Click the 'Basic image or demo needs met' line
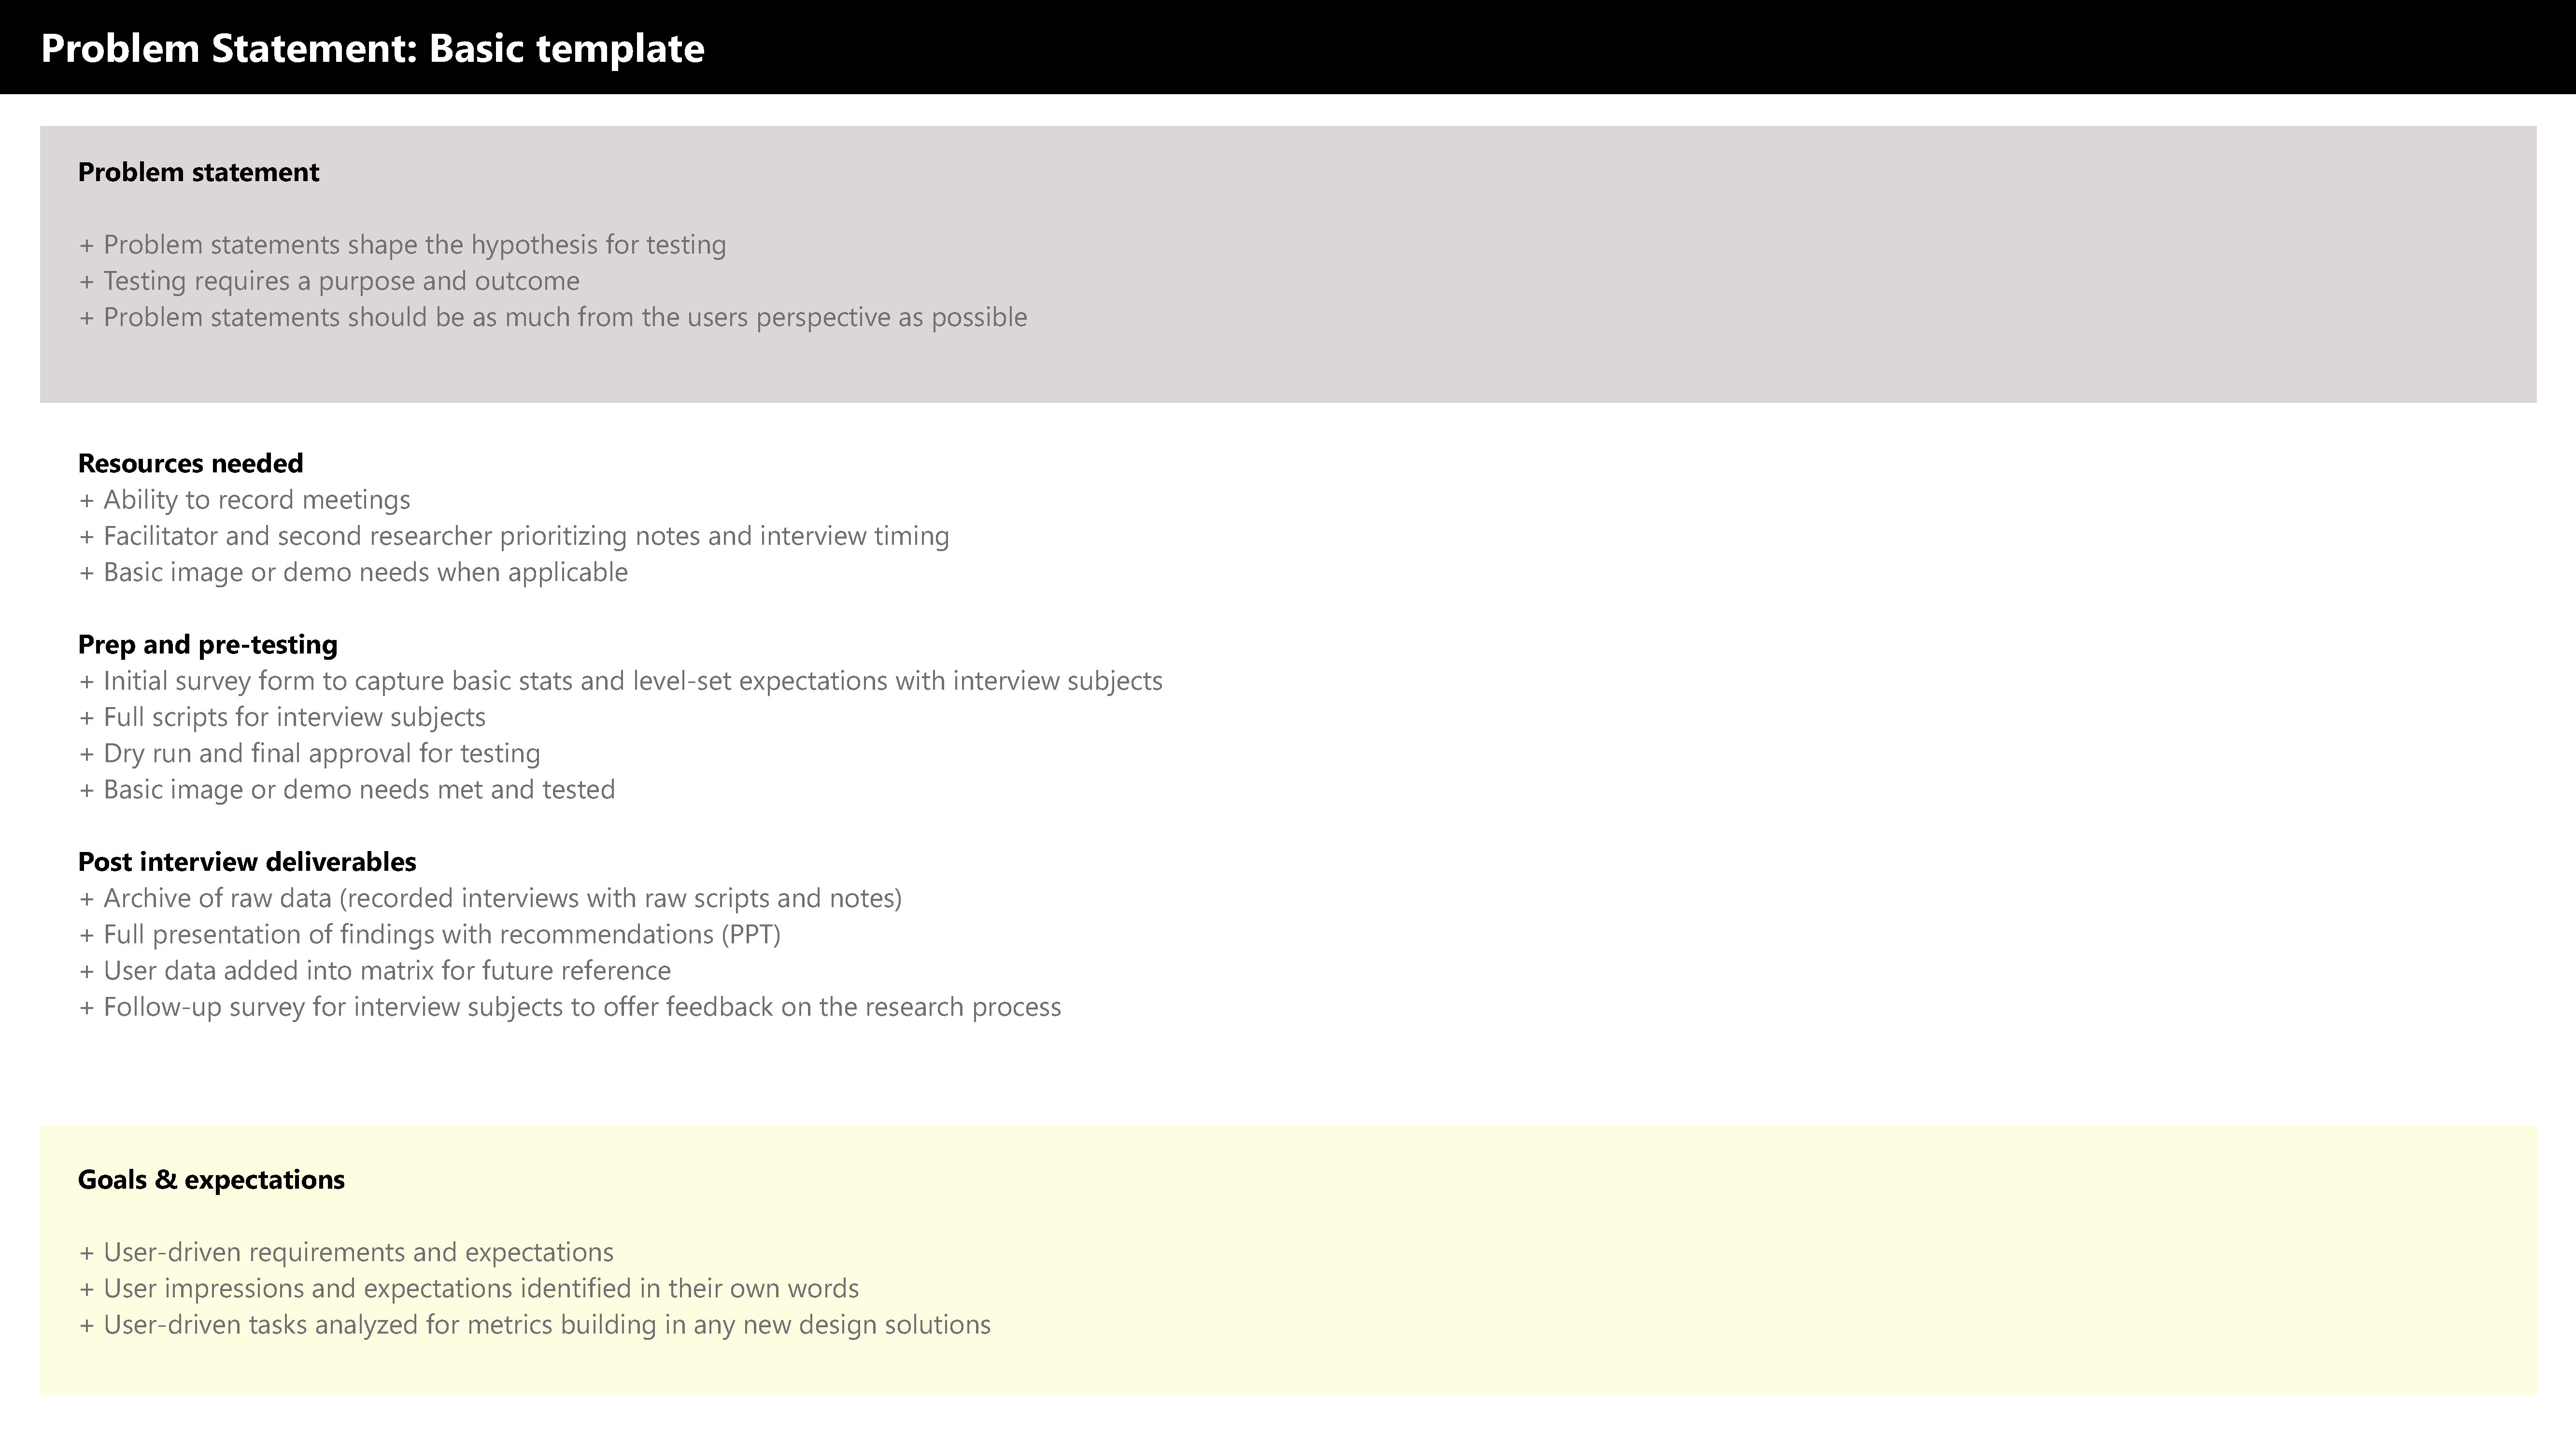The width and height of the screenshot is (2576, 1449). pyautogui.click(x=346, y=789)
